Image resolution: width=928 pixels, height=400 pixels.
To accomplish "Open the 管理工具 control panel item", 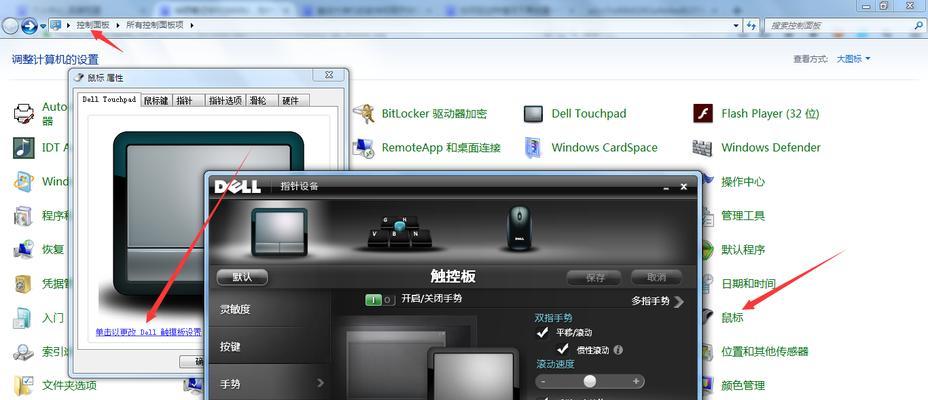I will pyautogui.click(x=743, y=215).
